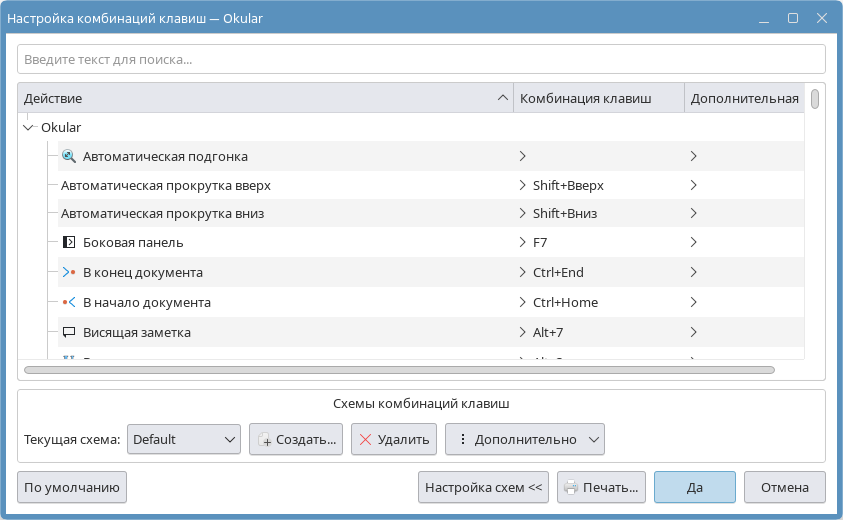
Task: Click the Автоматическая подгонка magnifier icon
Action: tap(69, 156)
